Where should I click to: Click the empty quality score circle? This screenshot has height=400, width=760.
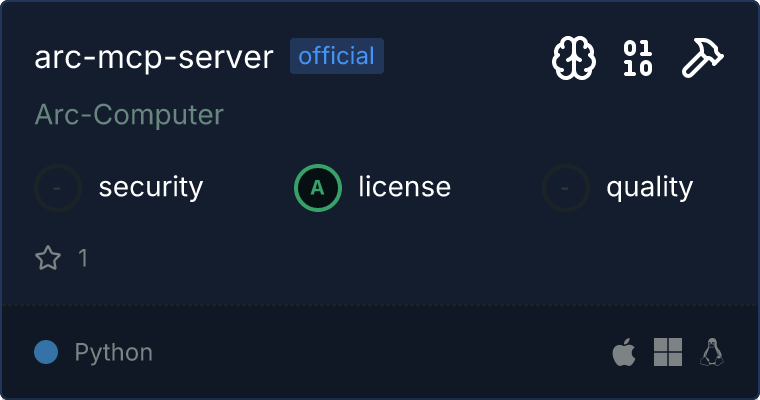click(x=566, y=188)
